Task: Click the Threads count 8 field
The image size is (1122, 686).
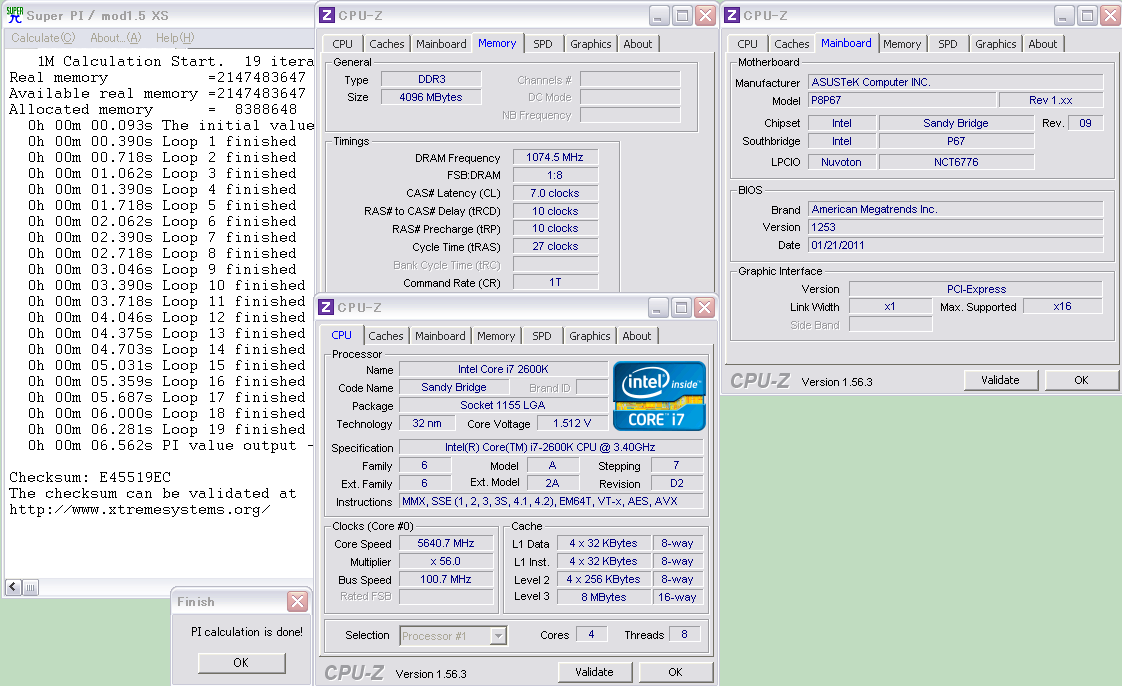Action: tap(684, 634)
